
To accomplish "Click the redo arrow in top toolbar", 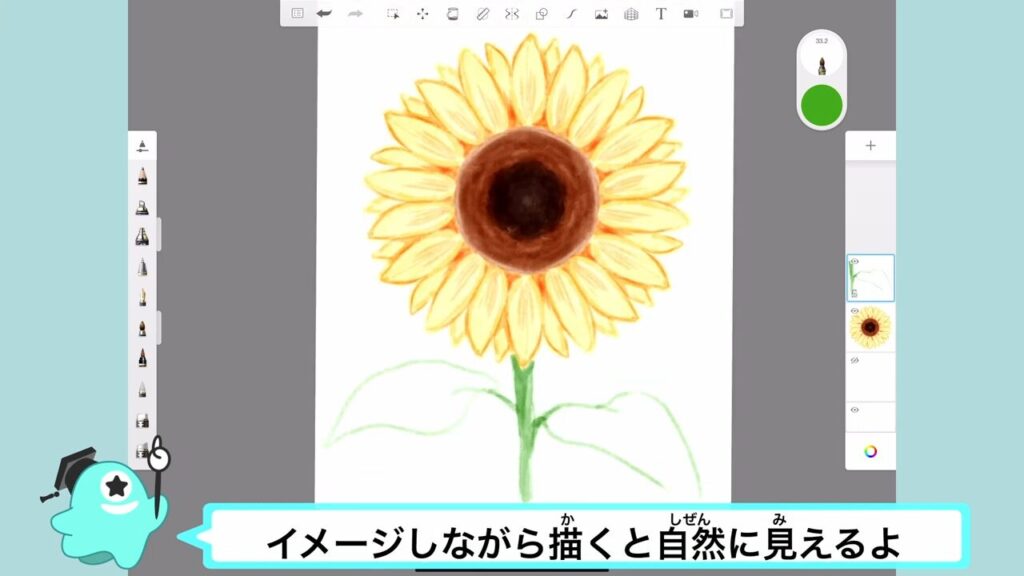I will coord(354,14).
